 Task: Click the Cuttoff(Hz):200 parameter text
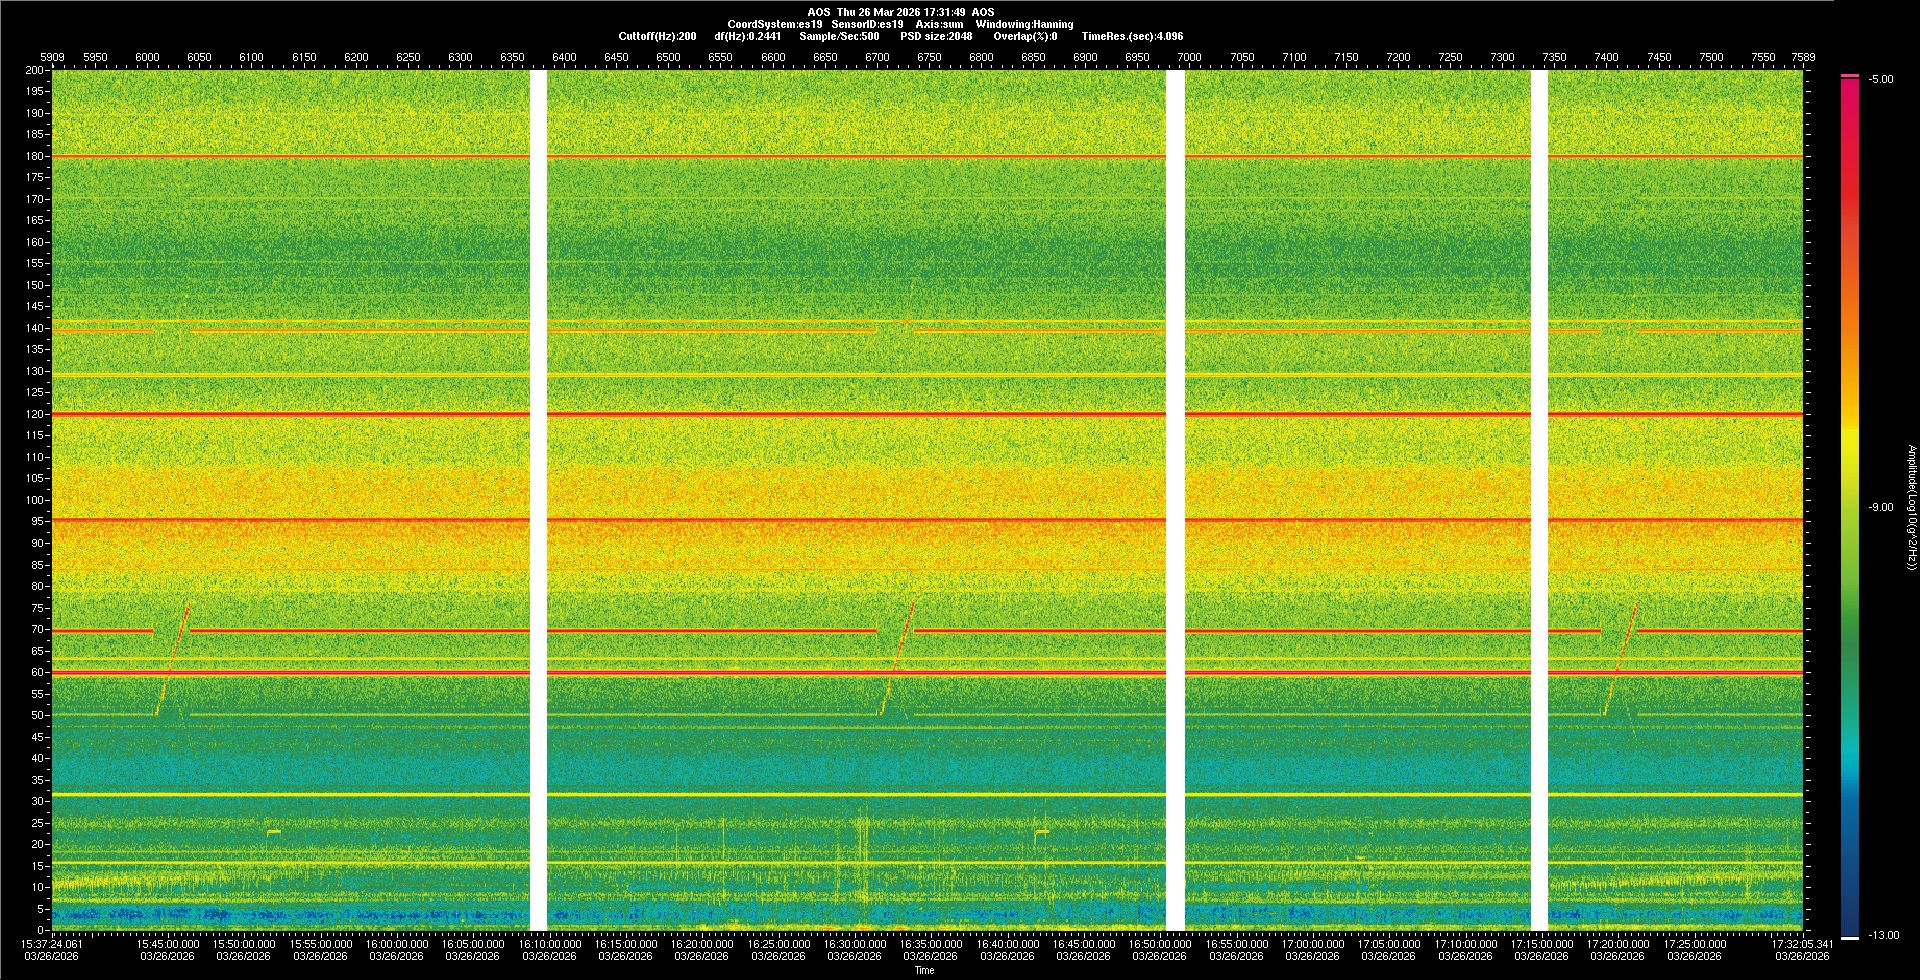(657, 36)
